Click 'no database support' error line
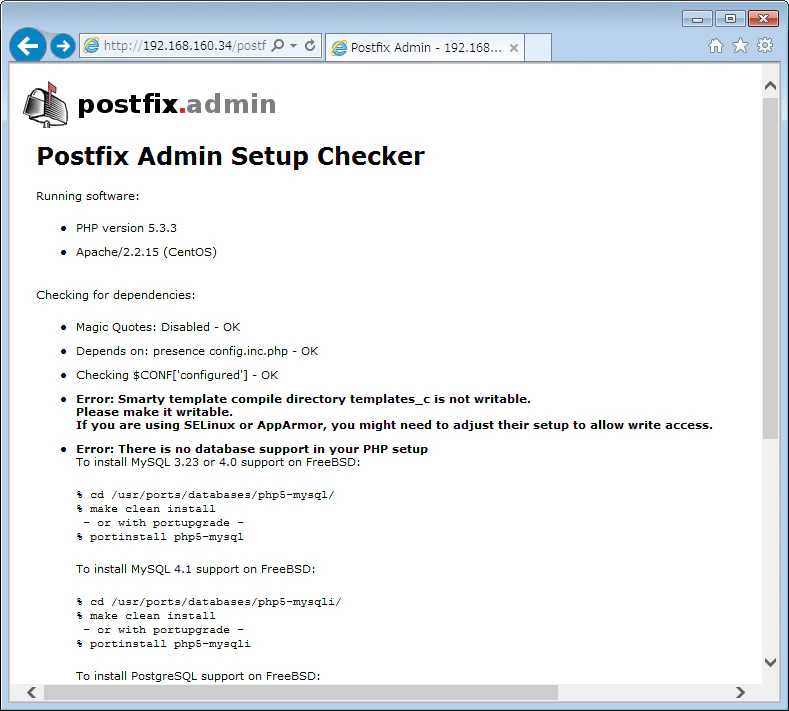This screenshot has height=711, width=789. [x=252, y=449]
